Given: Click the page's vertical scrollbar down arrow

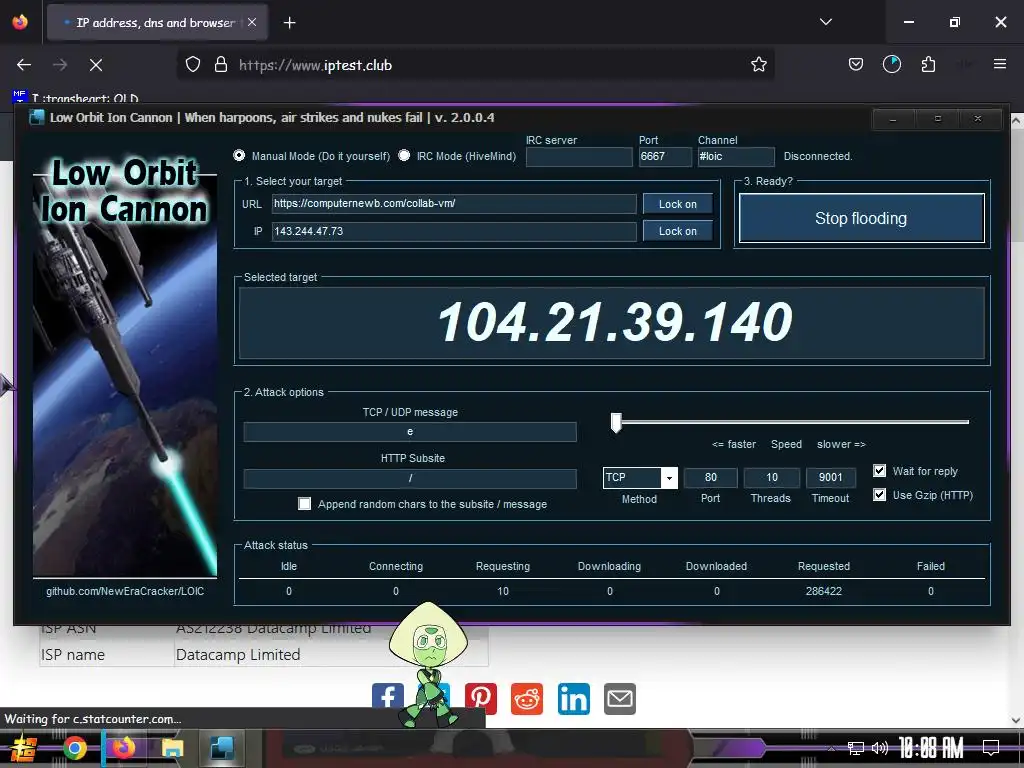Looking at the screenshot, I should click(1016, 720).
